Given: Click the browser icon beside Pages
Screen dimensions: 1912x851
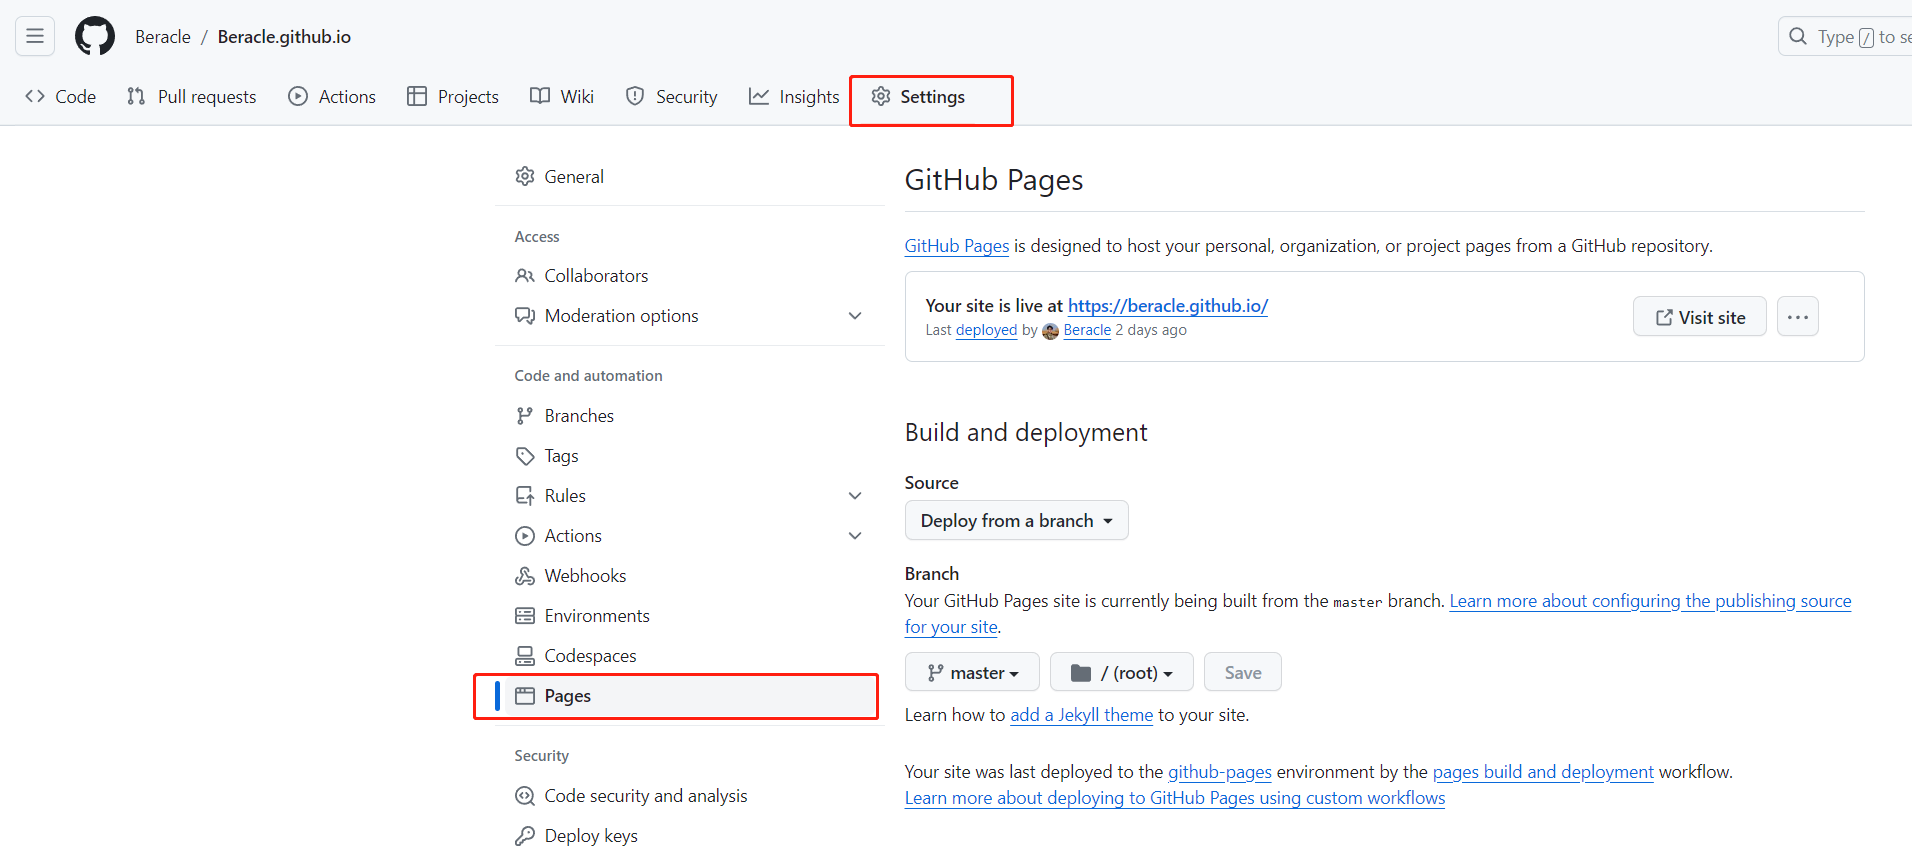Looking at the screenshot, I should click(525, 696).
